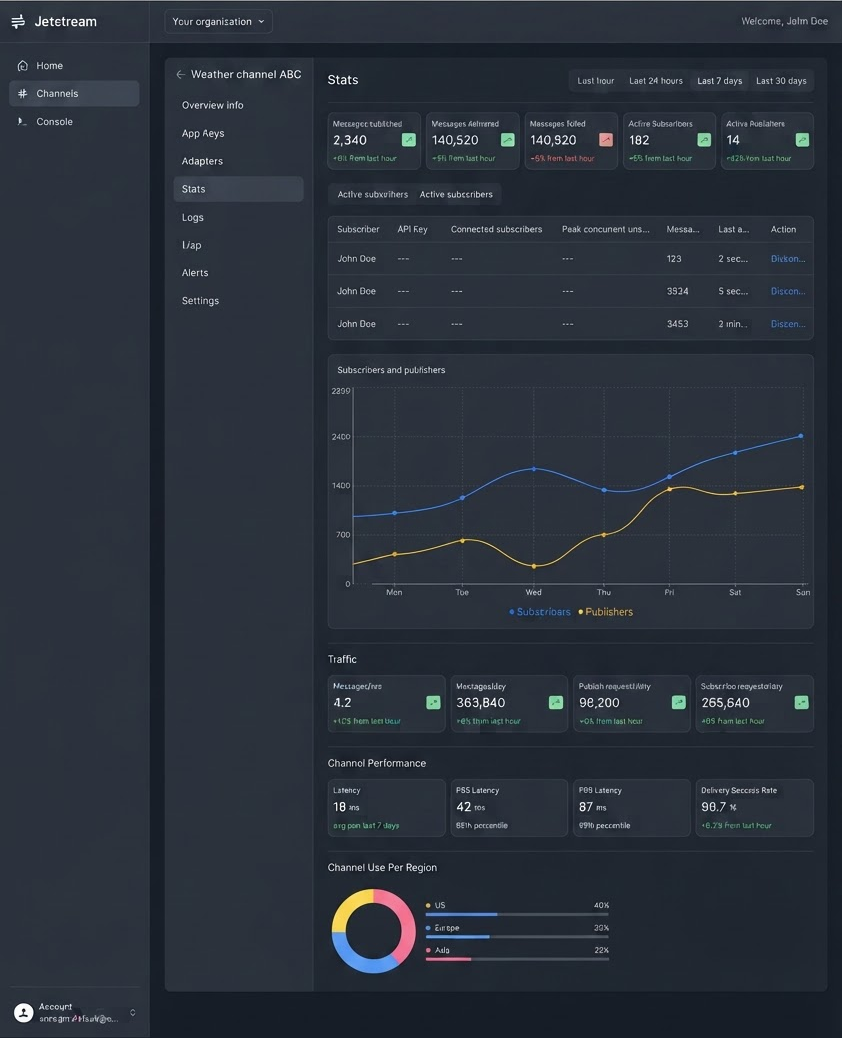Image resolution: width=842 pixels, height=1038 pixels.
Task: Disconnect subscriber with 123 messages
Action: [x=788, y=259]
